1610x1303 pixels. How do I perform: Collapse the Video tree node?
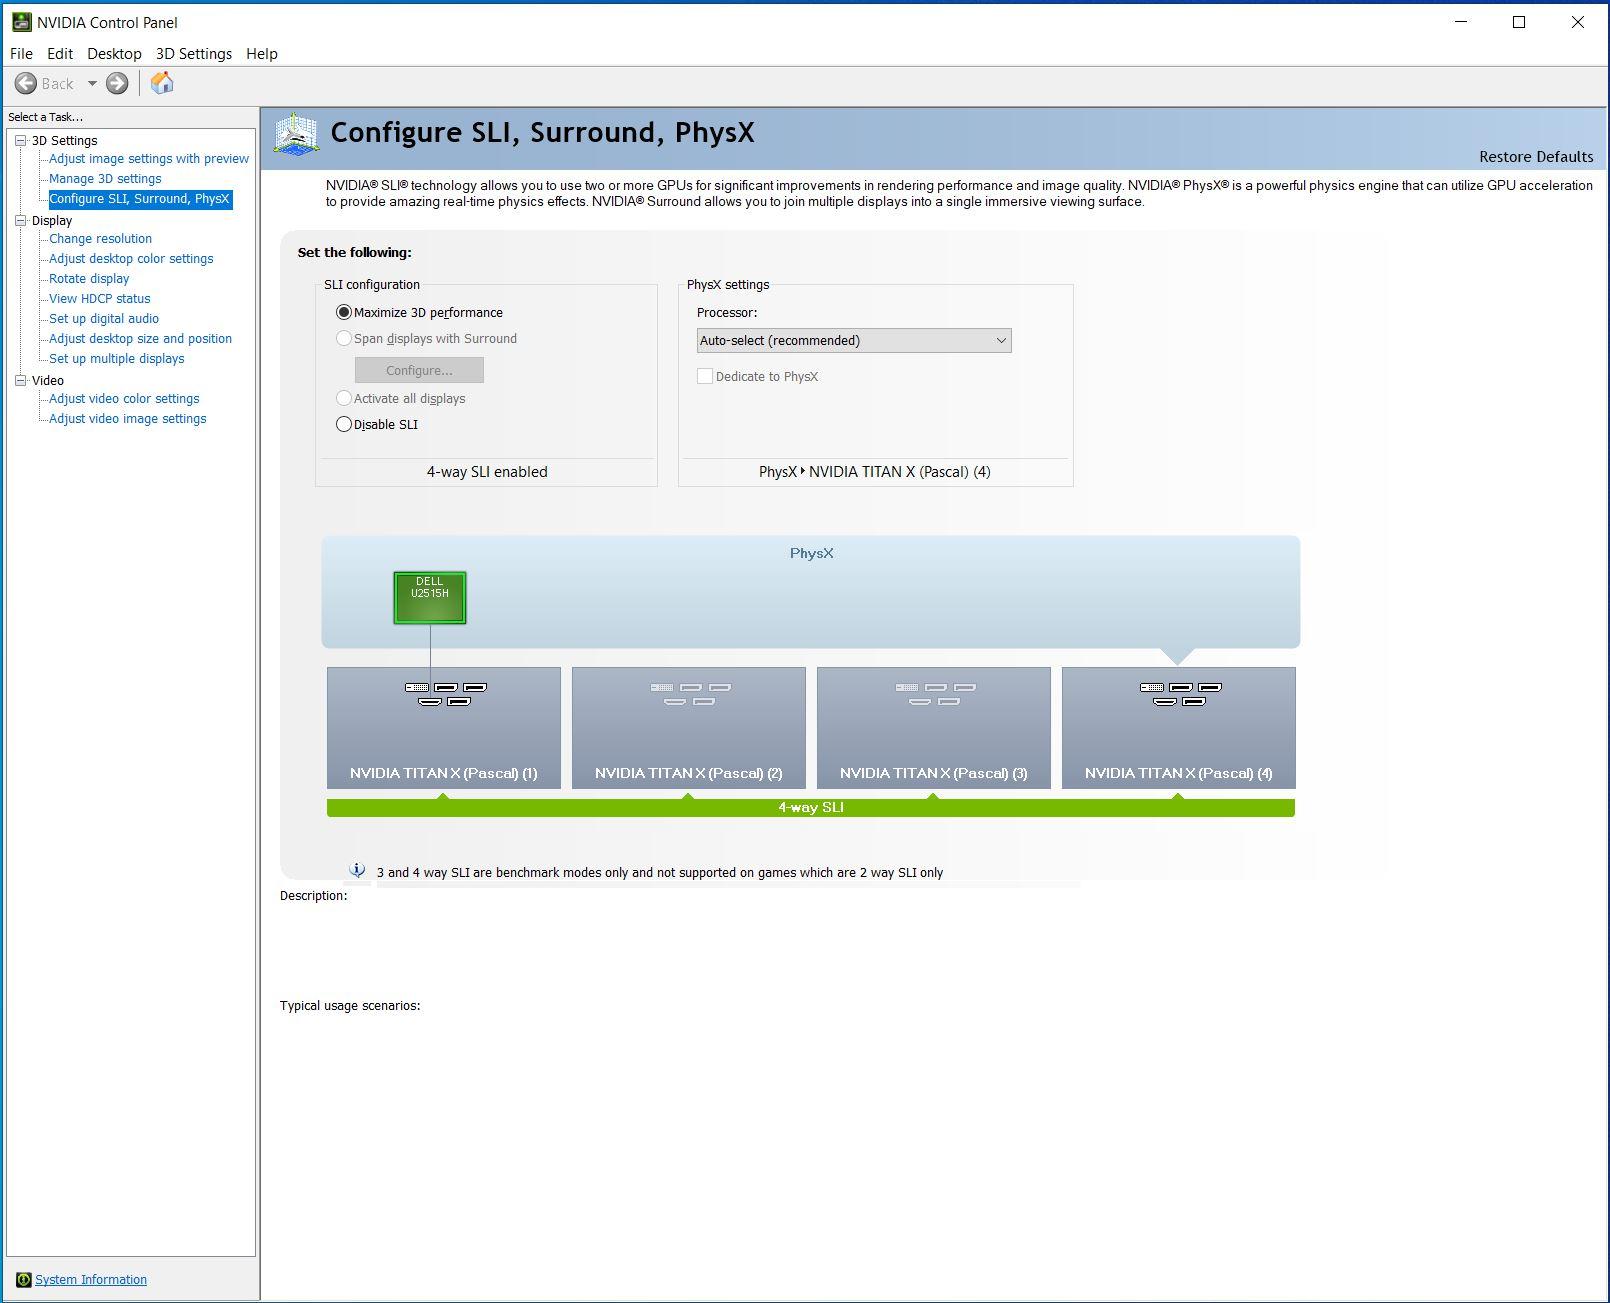[20, 381]
